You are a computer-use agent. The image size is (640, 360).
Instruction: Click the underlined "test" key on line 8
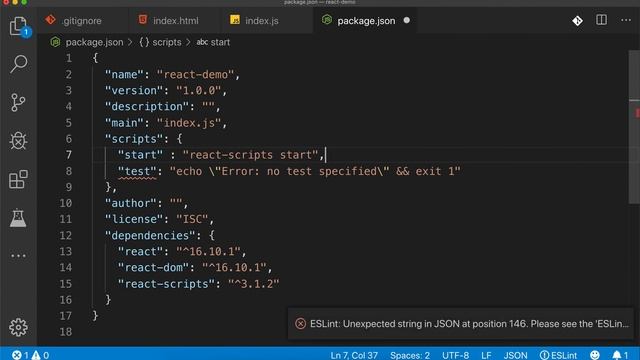137,171
